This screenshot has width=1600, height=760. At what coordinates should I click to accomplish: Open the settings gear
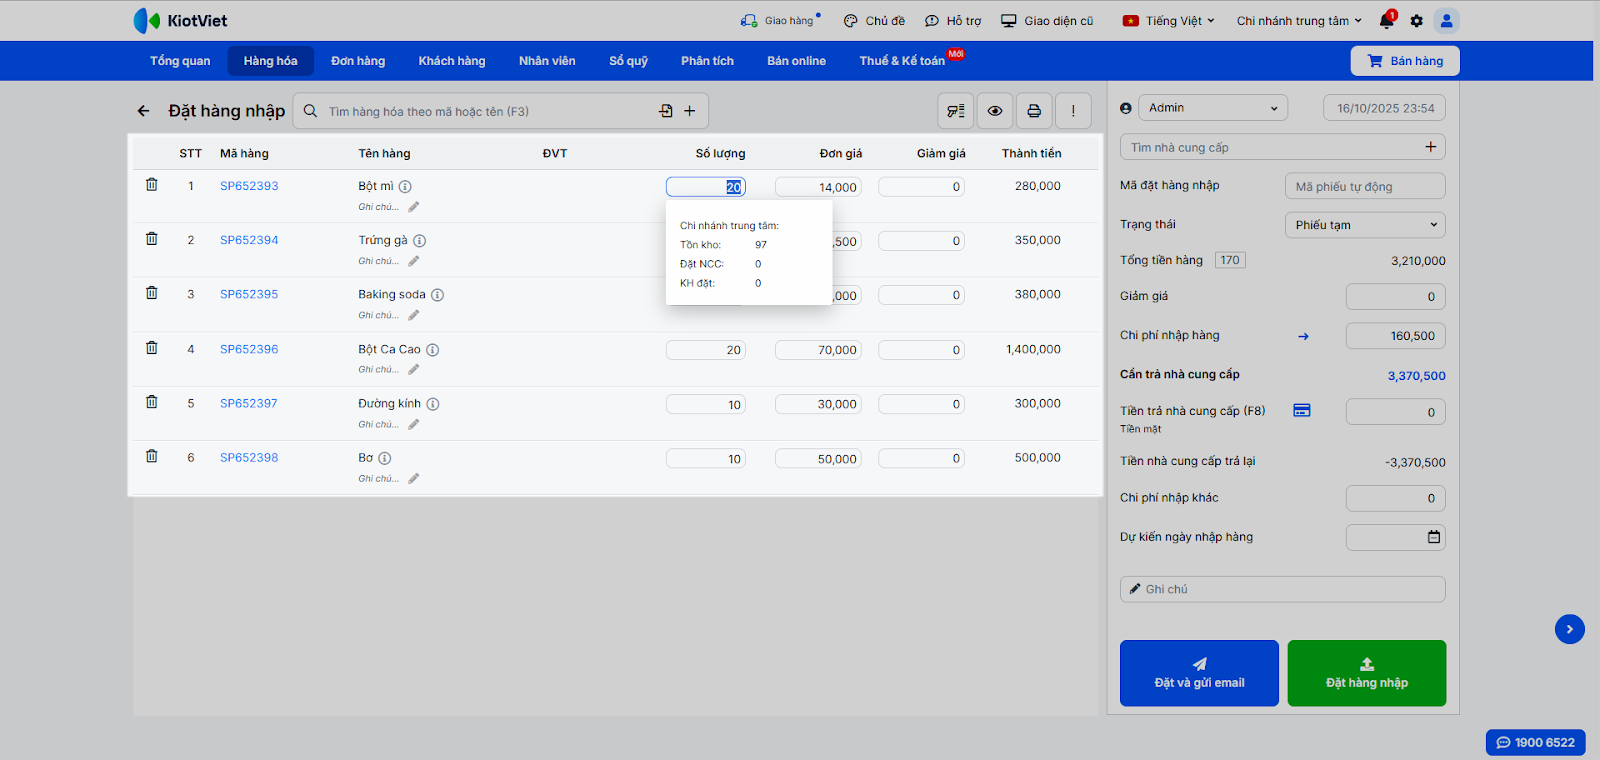click(x=1417, y=21)
